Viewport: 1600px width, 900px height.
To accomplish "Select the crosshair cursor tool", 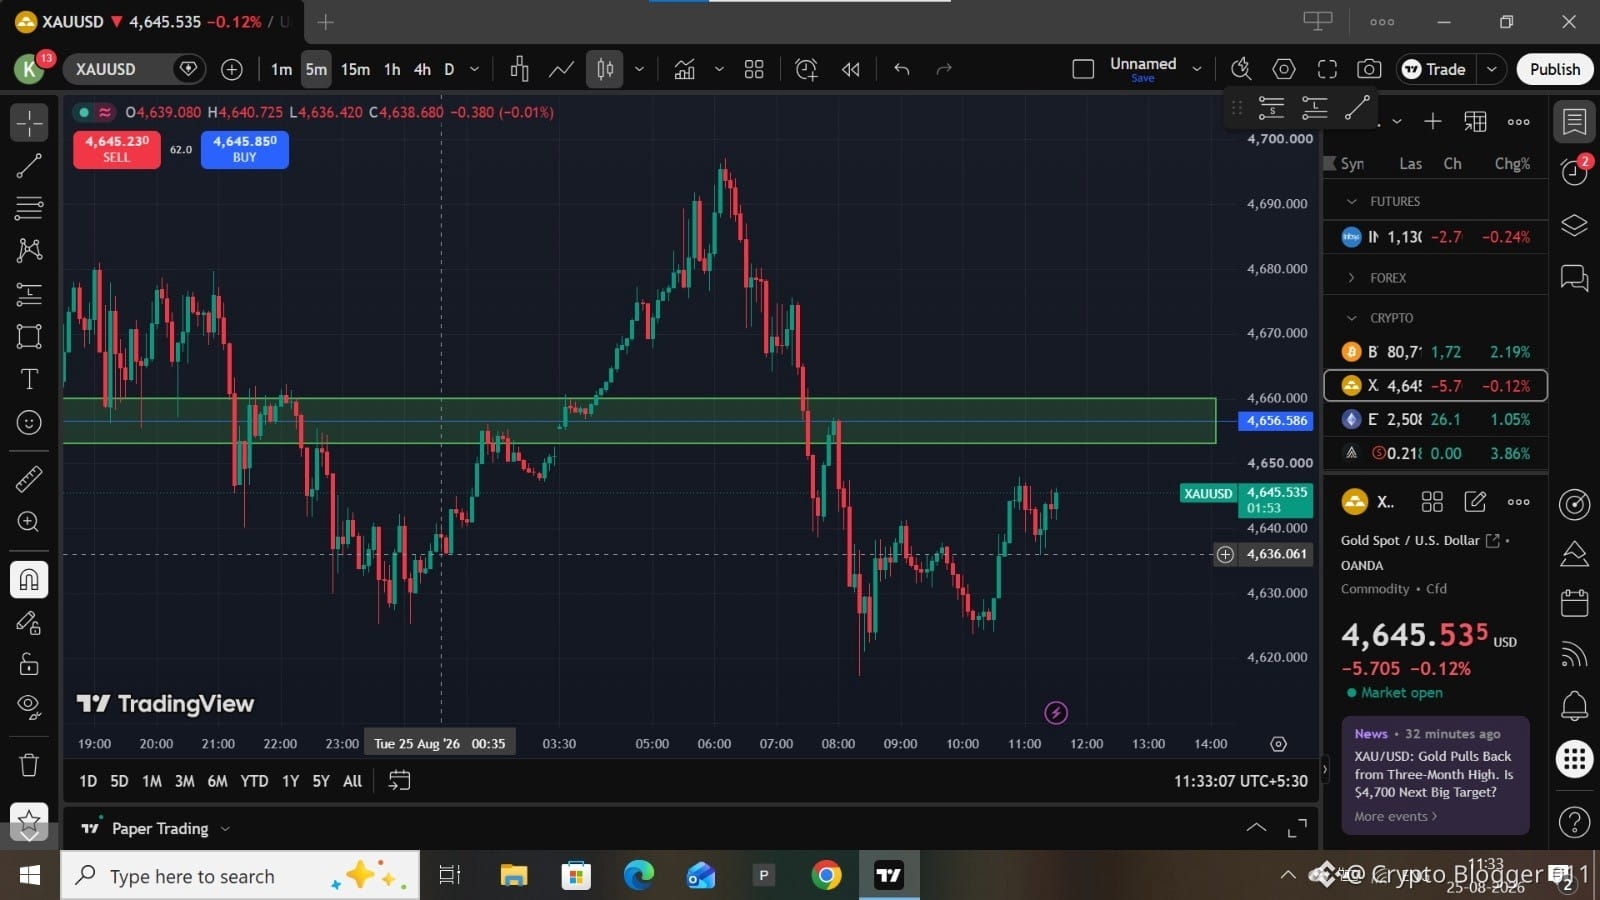I will tap(29, 123).
